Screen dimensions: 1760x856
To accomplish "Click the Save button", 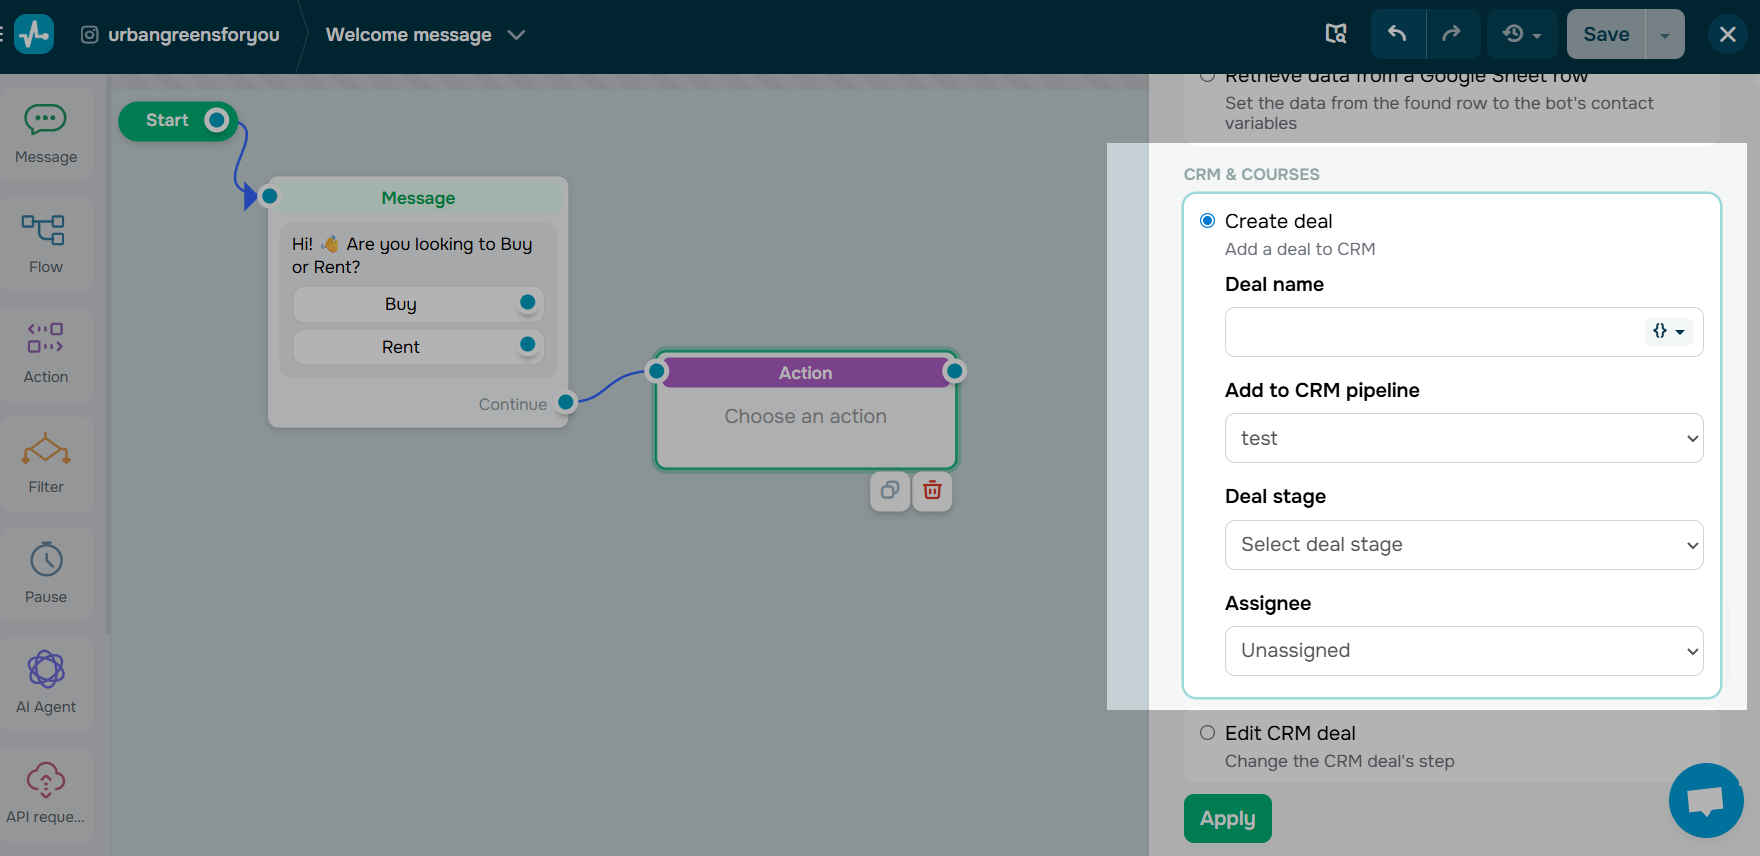I will pyautogui.click(x=1605, y=34).
